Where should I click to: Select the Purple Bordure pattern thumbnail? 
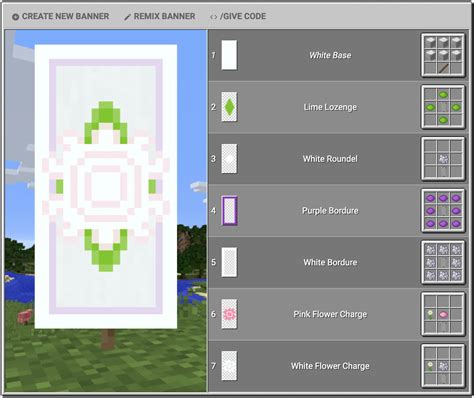pyautogui.click(x=229, y=211)
